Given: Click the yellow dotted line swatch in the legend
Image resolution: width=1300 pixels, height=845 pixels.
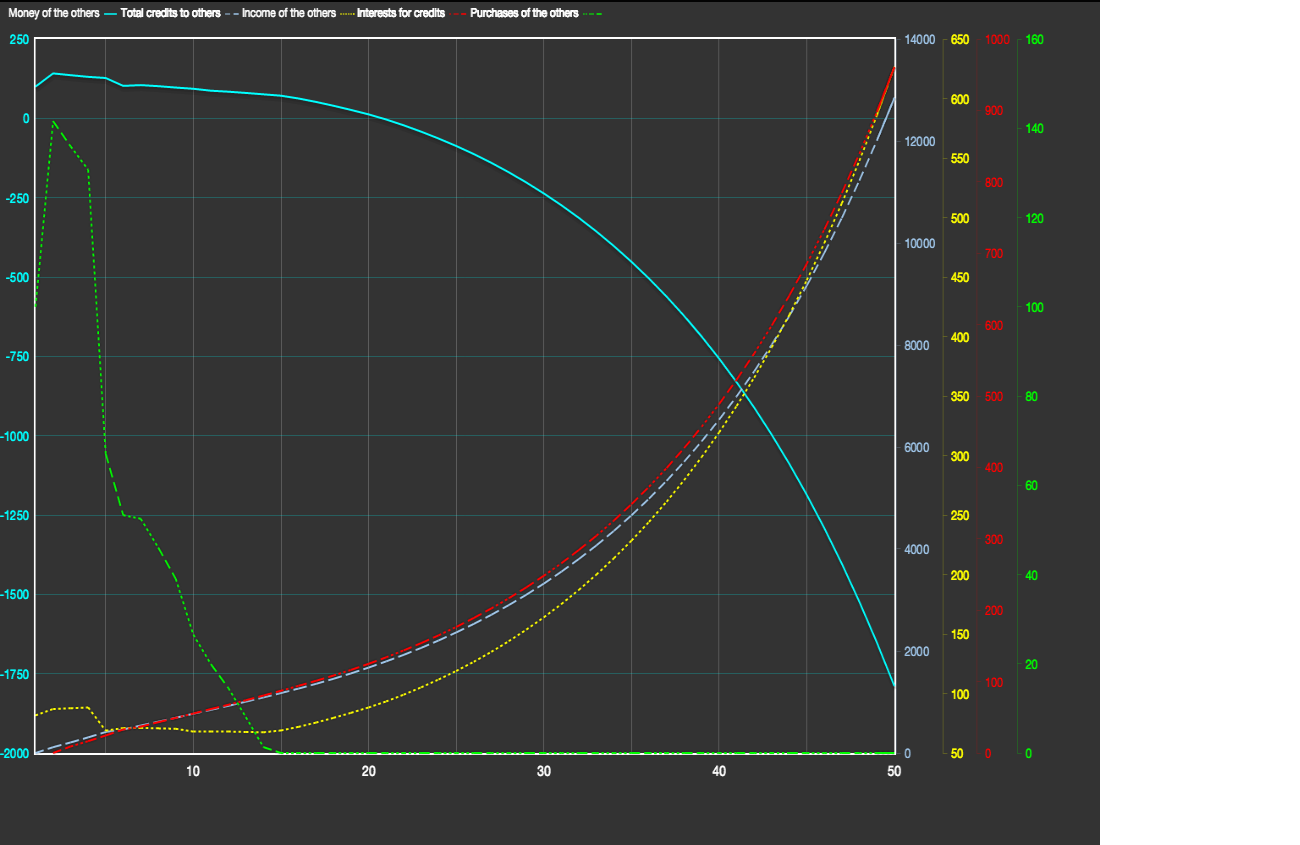Looking at the screenshot, I should (346, 14).
